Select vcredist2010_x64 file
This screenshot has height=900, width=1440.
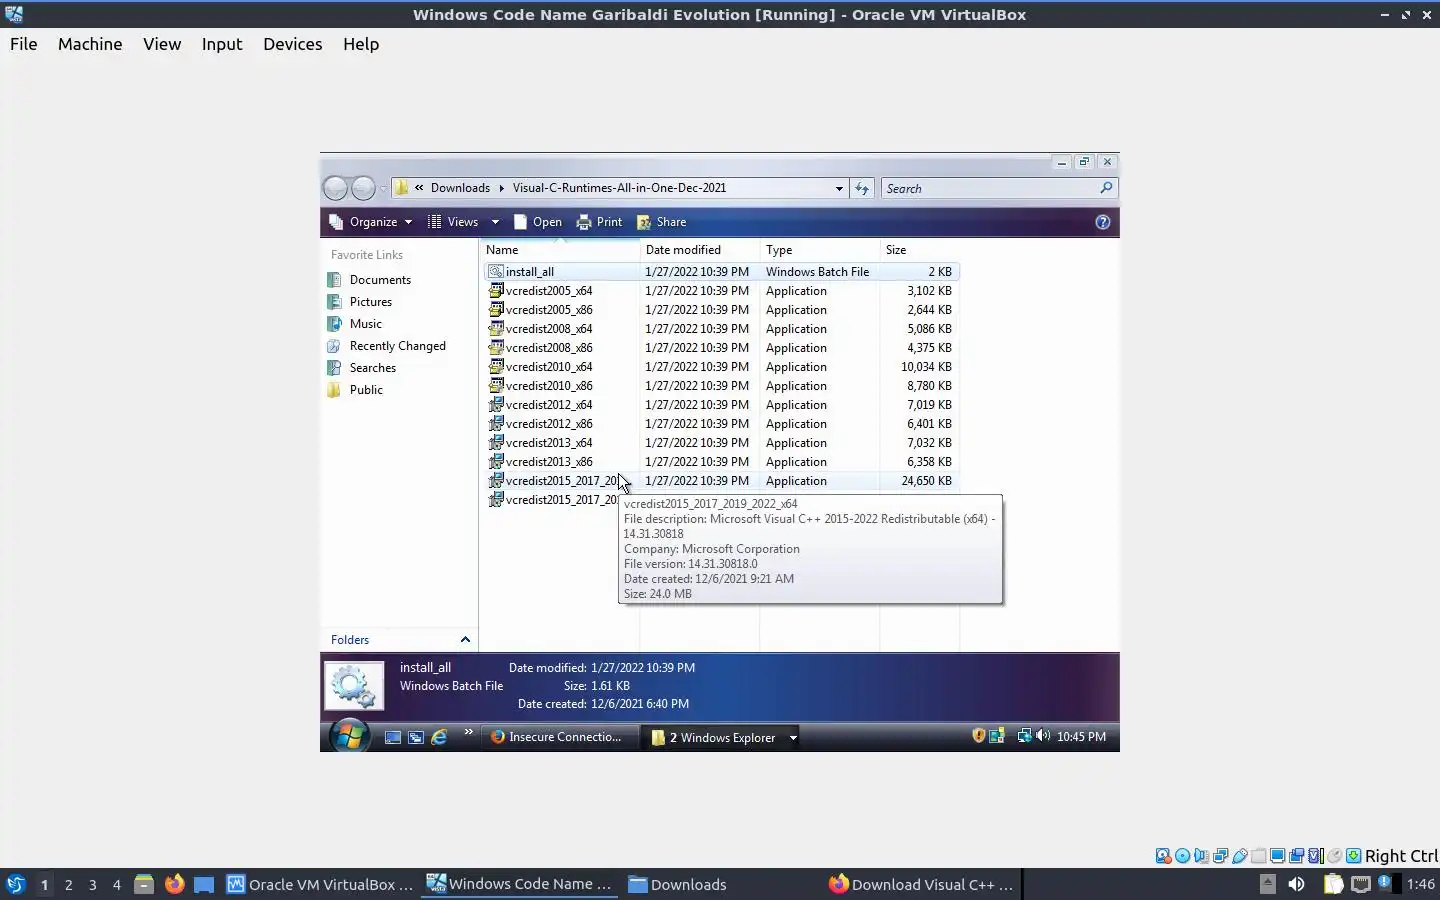click(721, 367)
